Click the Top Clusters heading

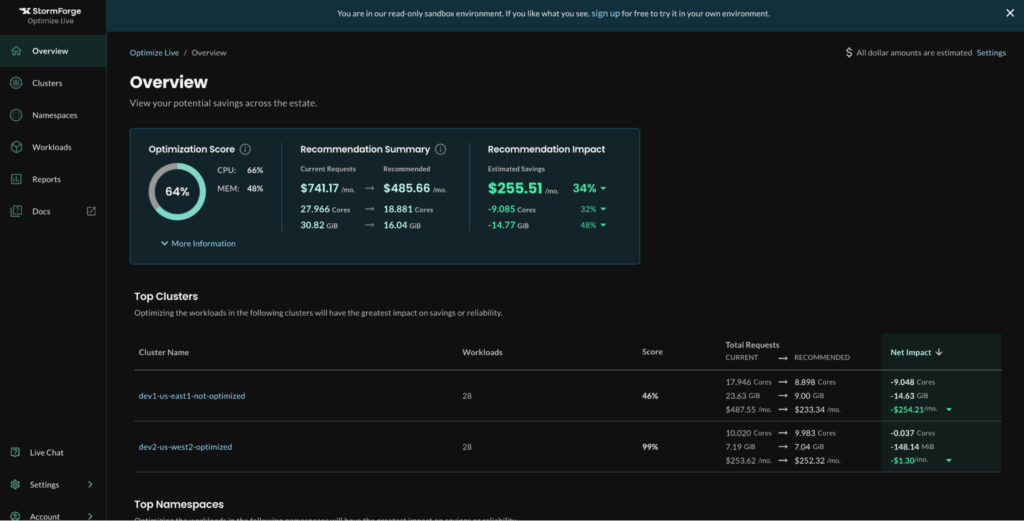pos(166,296)
